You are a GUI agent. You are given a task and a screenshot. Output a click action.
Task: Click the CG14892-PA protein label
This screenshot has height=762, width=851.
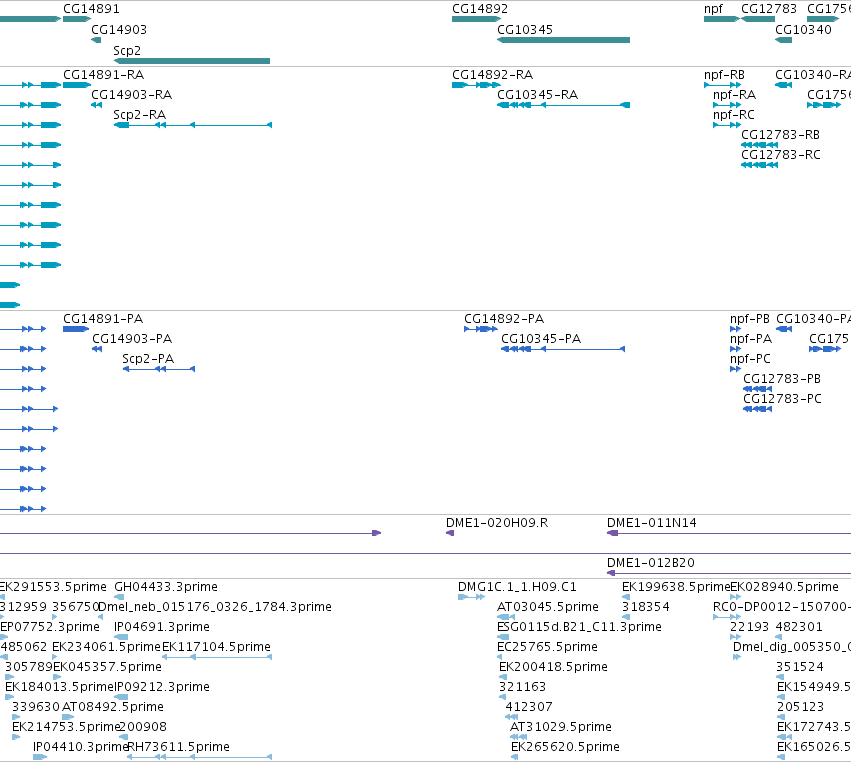pyautogui.click(x=504, y=319)
